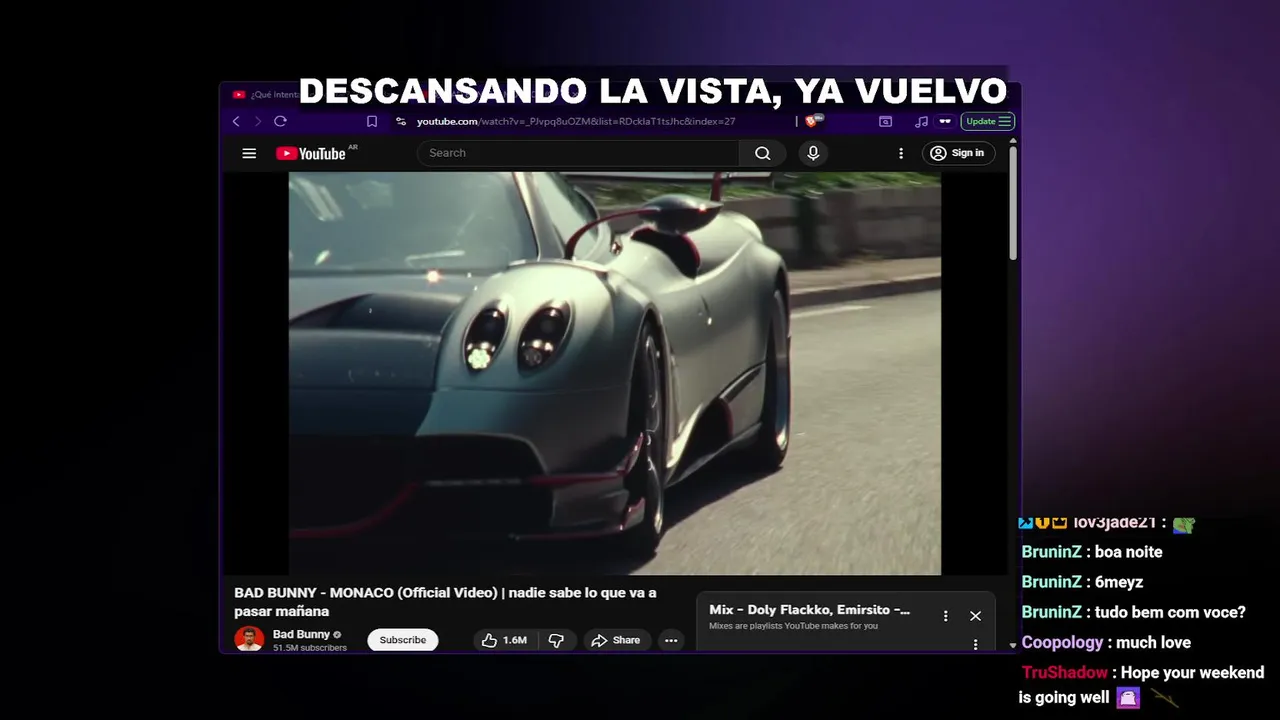Image resolution: width=1280 pixels, height=720 pixels.
Task: Select the YouTube browser tab
Action: point(264,94)
